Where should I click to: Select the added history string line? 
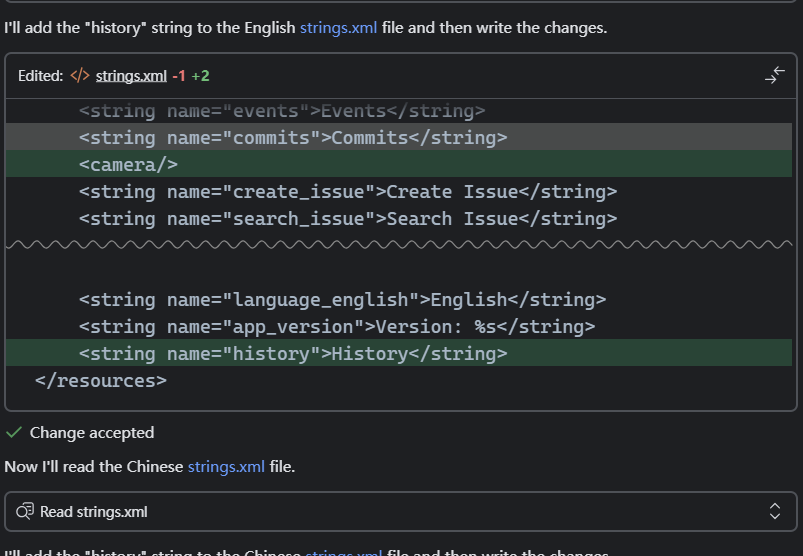pos(399,353)
